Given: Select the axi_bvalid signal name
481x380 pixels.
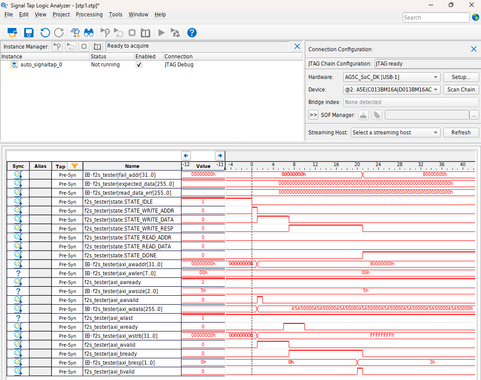Looking at the screenshot, I should [109, 372].
